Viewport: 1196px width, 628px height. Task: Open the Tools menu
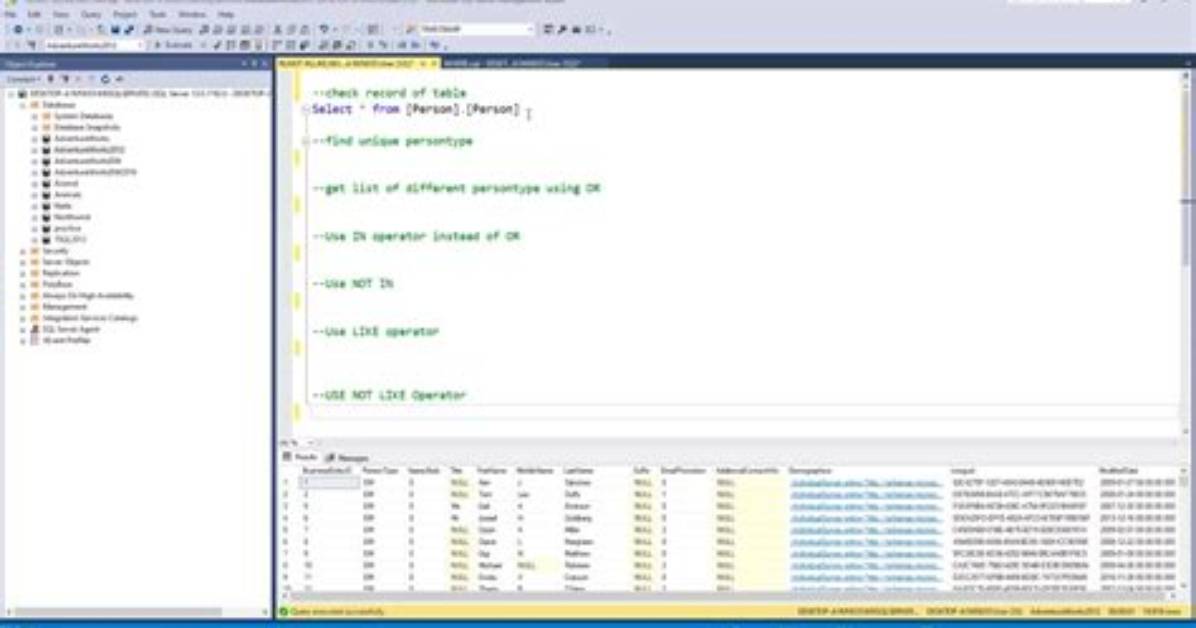pyautogui.click(x=158, y=14)
